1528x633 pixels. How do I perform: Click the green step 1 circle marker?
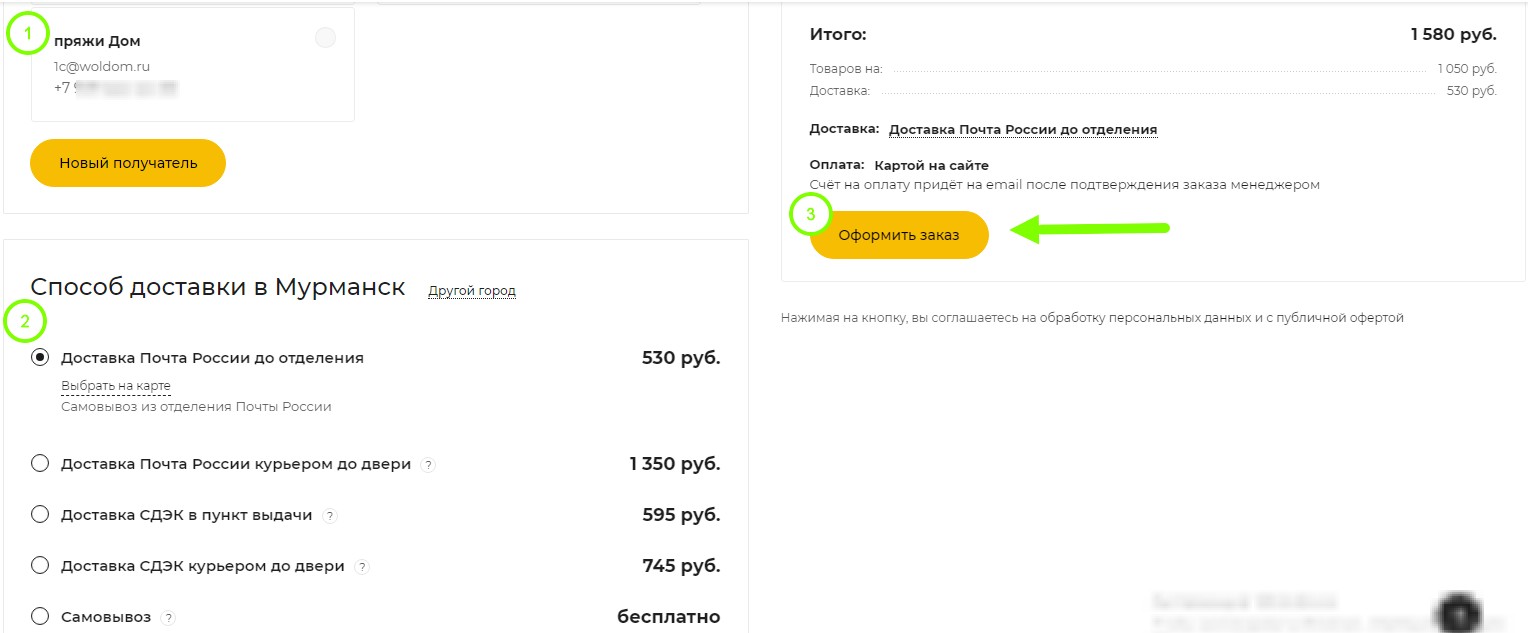pyautogui.click(x=28, y=35)
